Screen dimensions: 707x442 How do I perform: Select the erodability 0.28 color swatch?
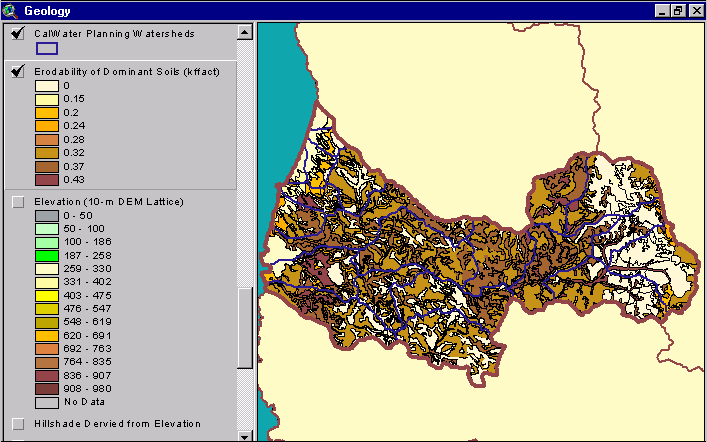tap(47, 139)
